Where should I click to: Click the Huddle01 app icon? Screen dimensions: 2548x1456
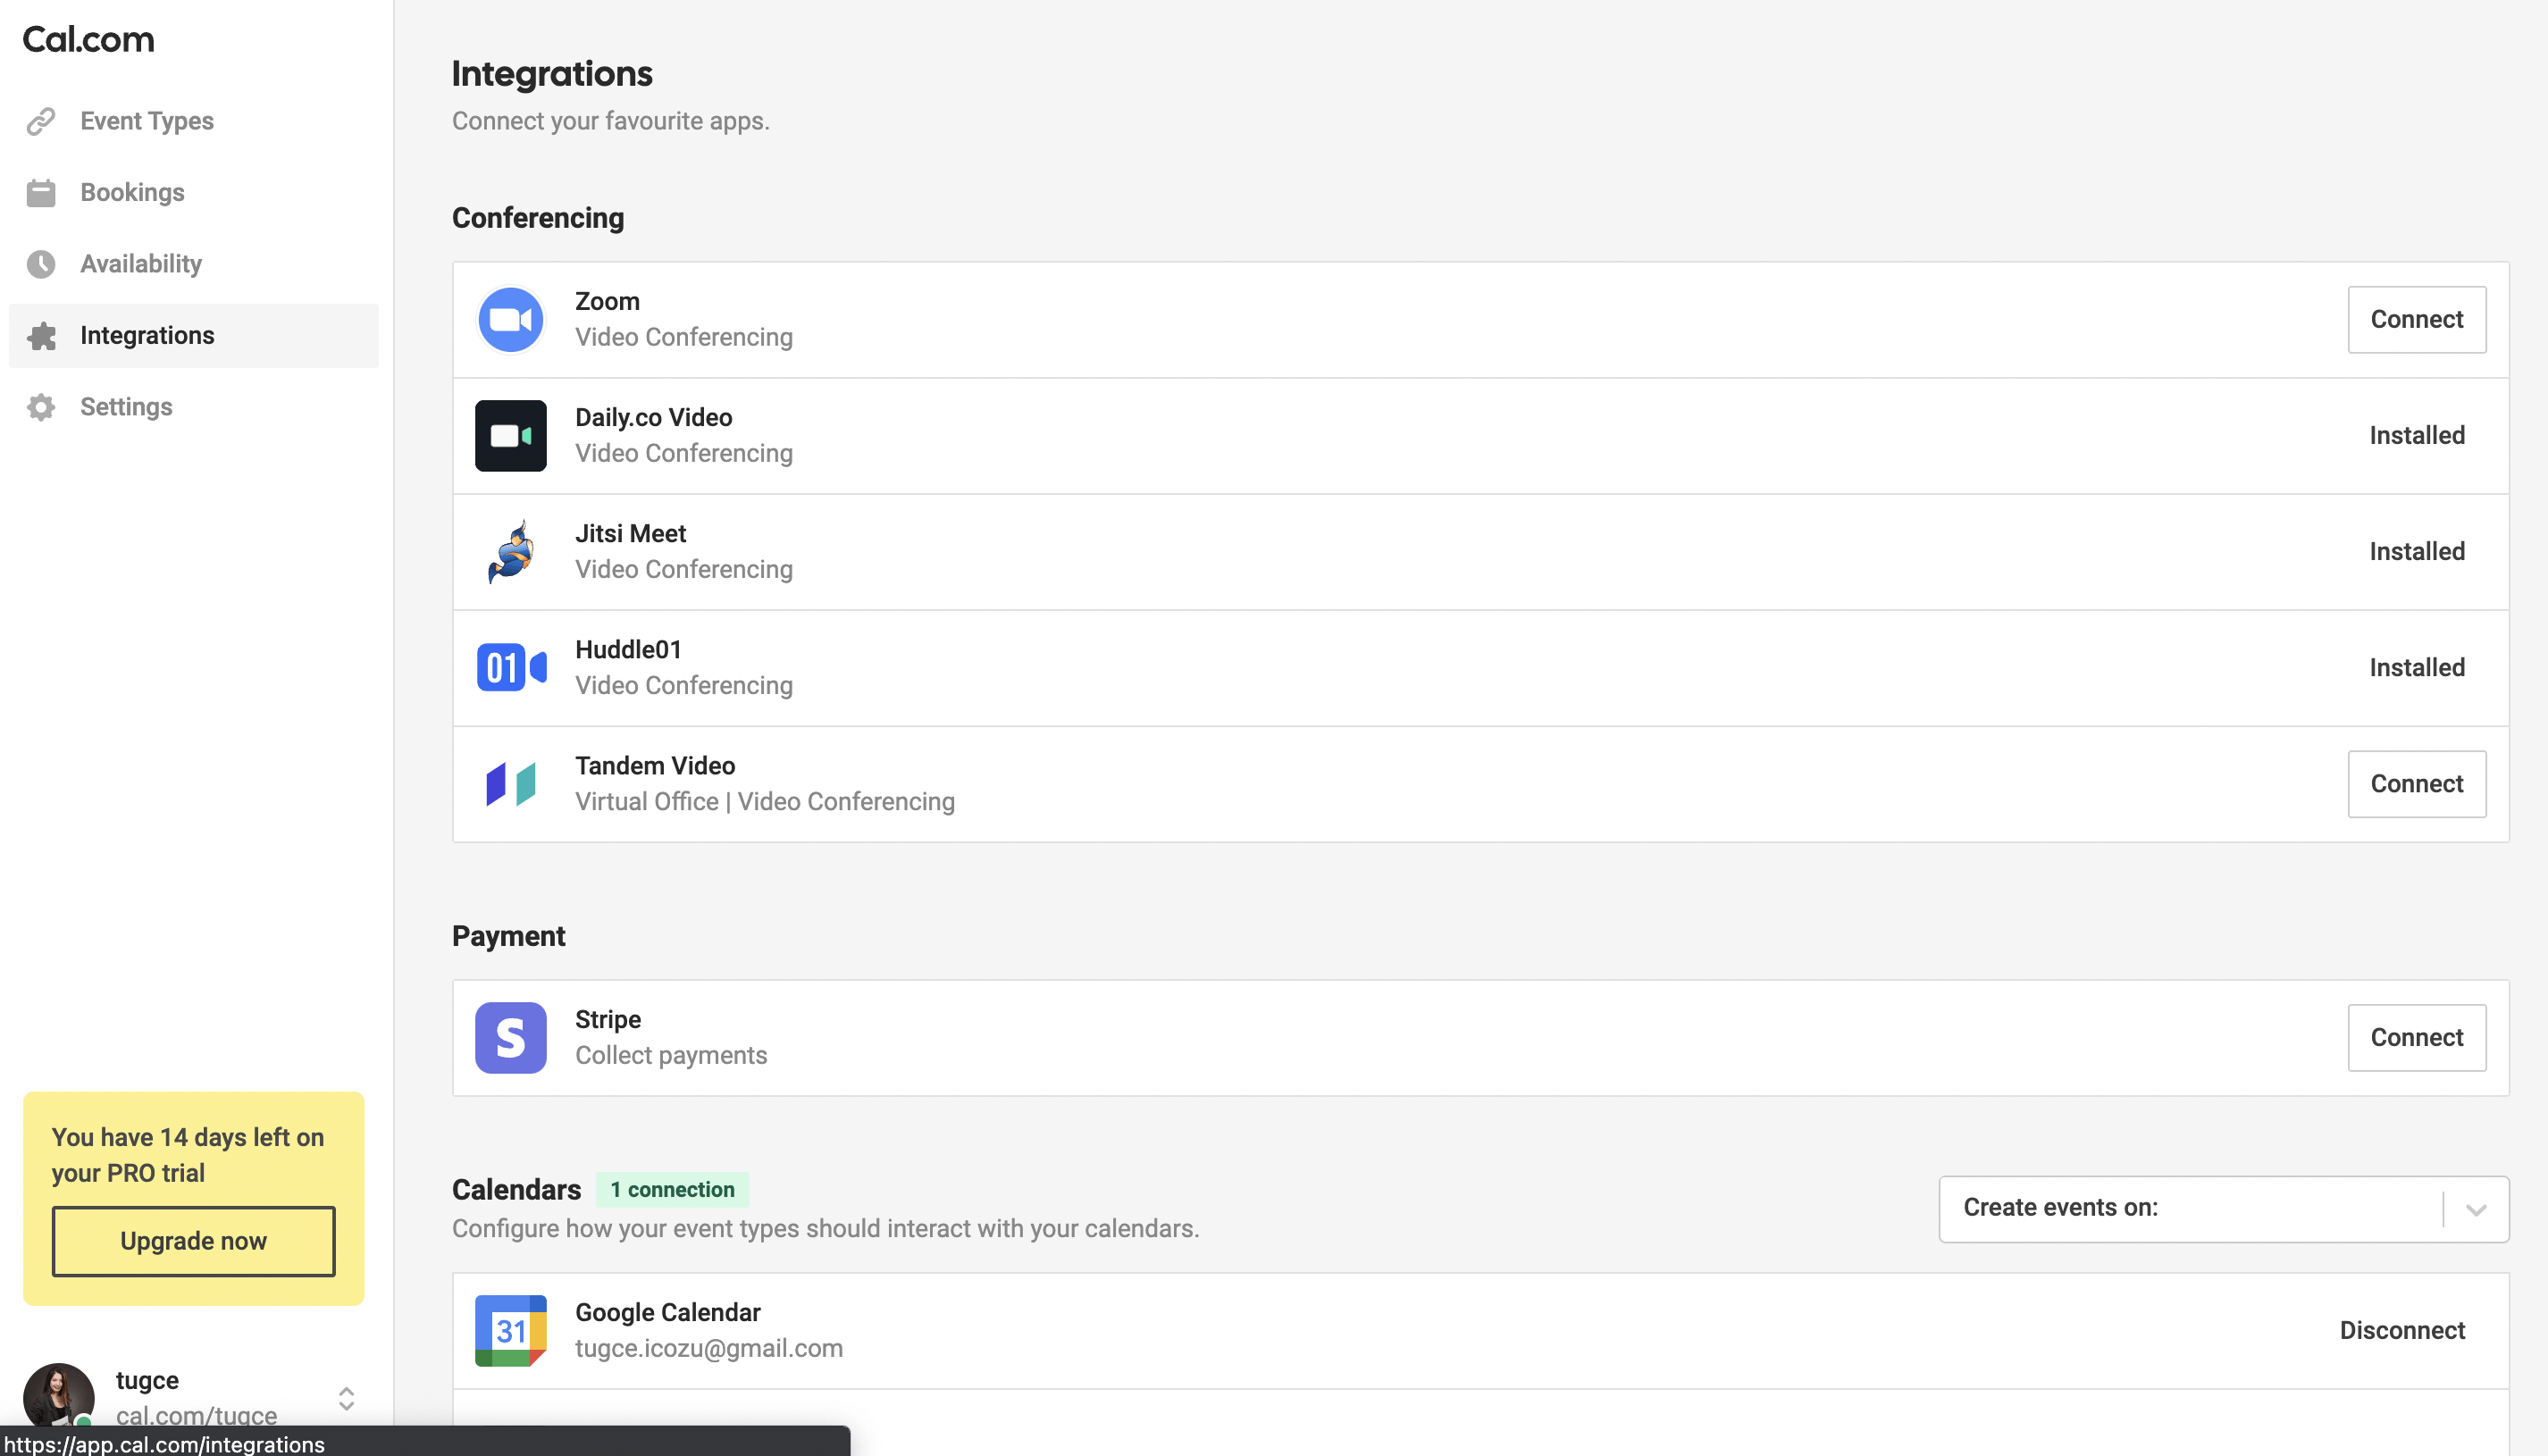[x=510, y=668]
